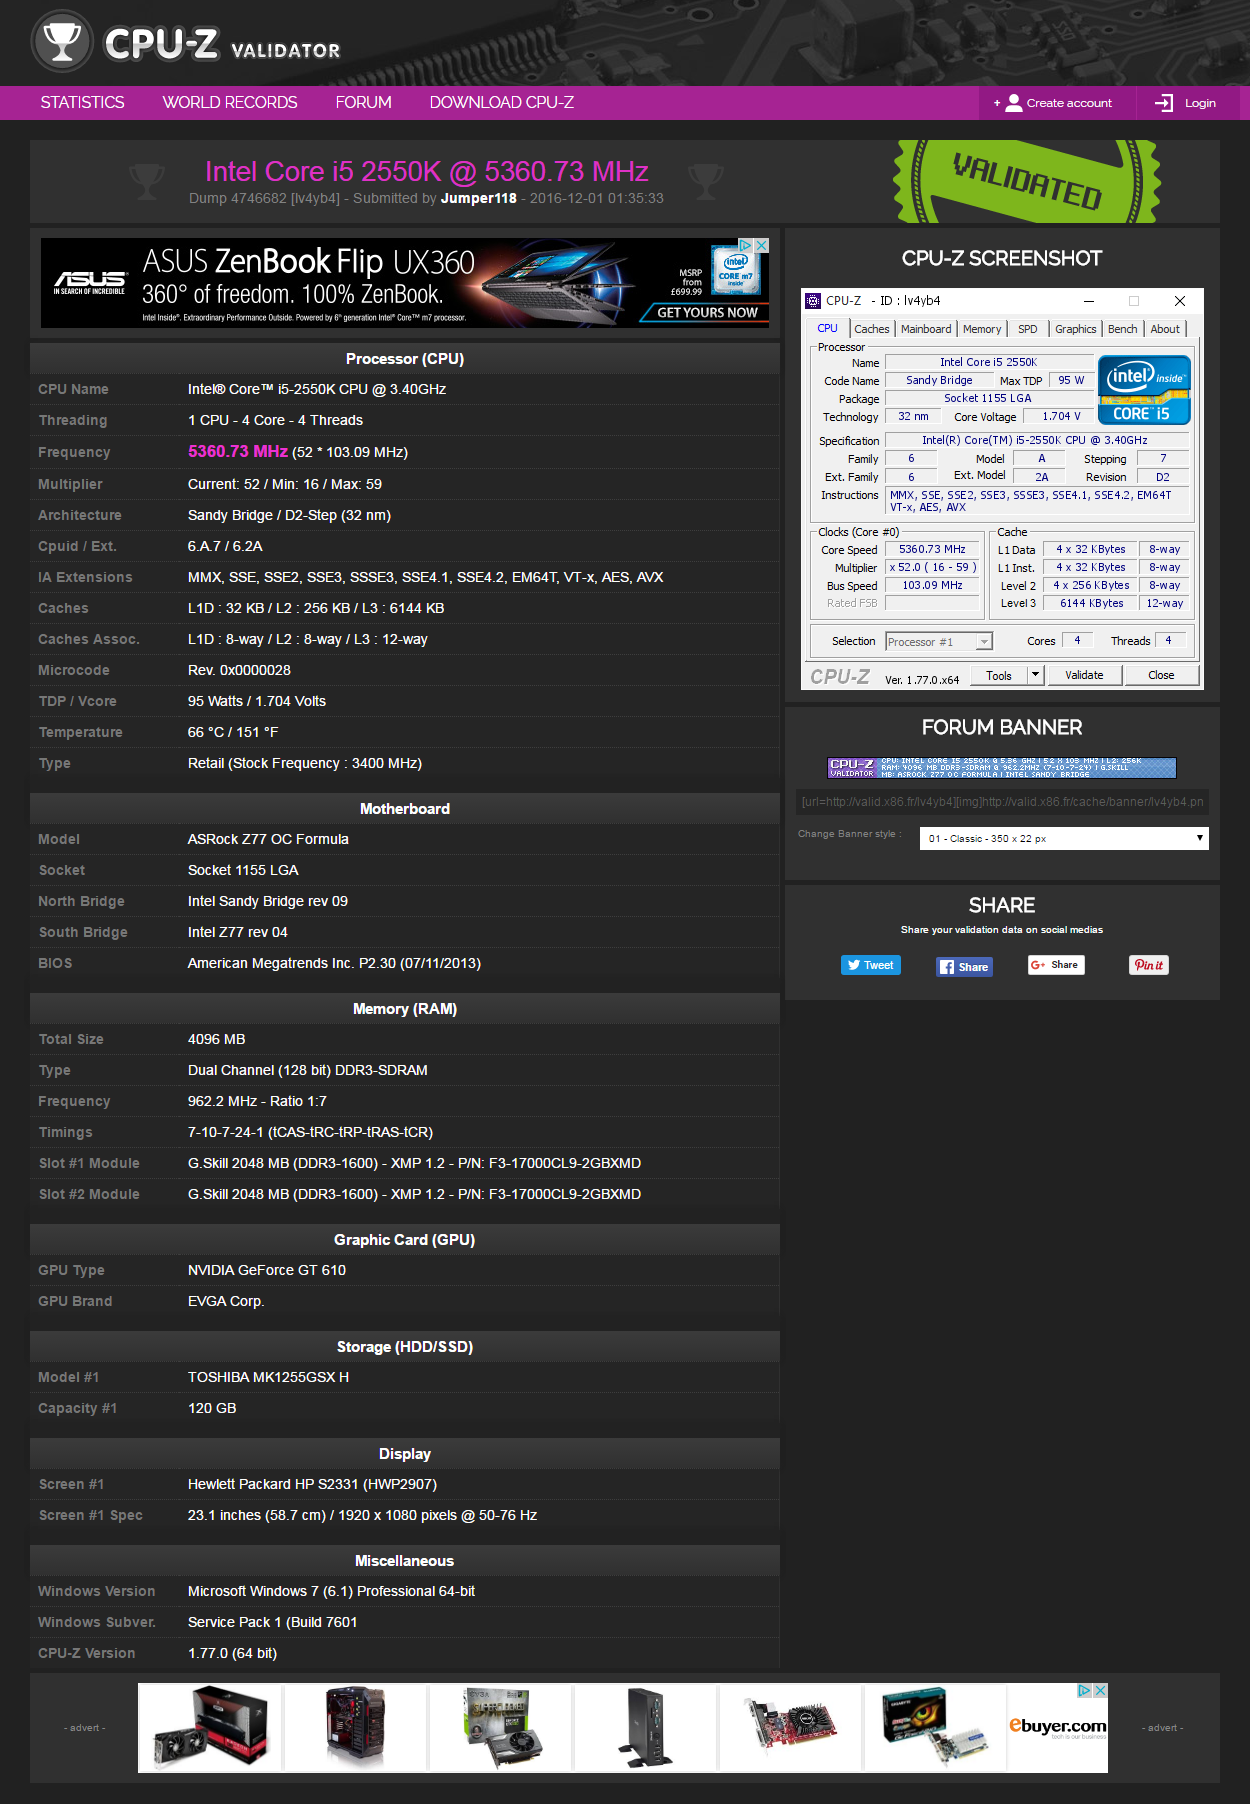Click the gaming PC tower ad thumbnail
The height and width of the screenshot is (1804, 1250).
(x=355, y=1727)
